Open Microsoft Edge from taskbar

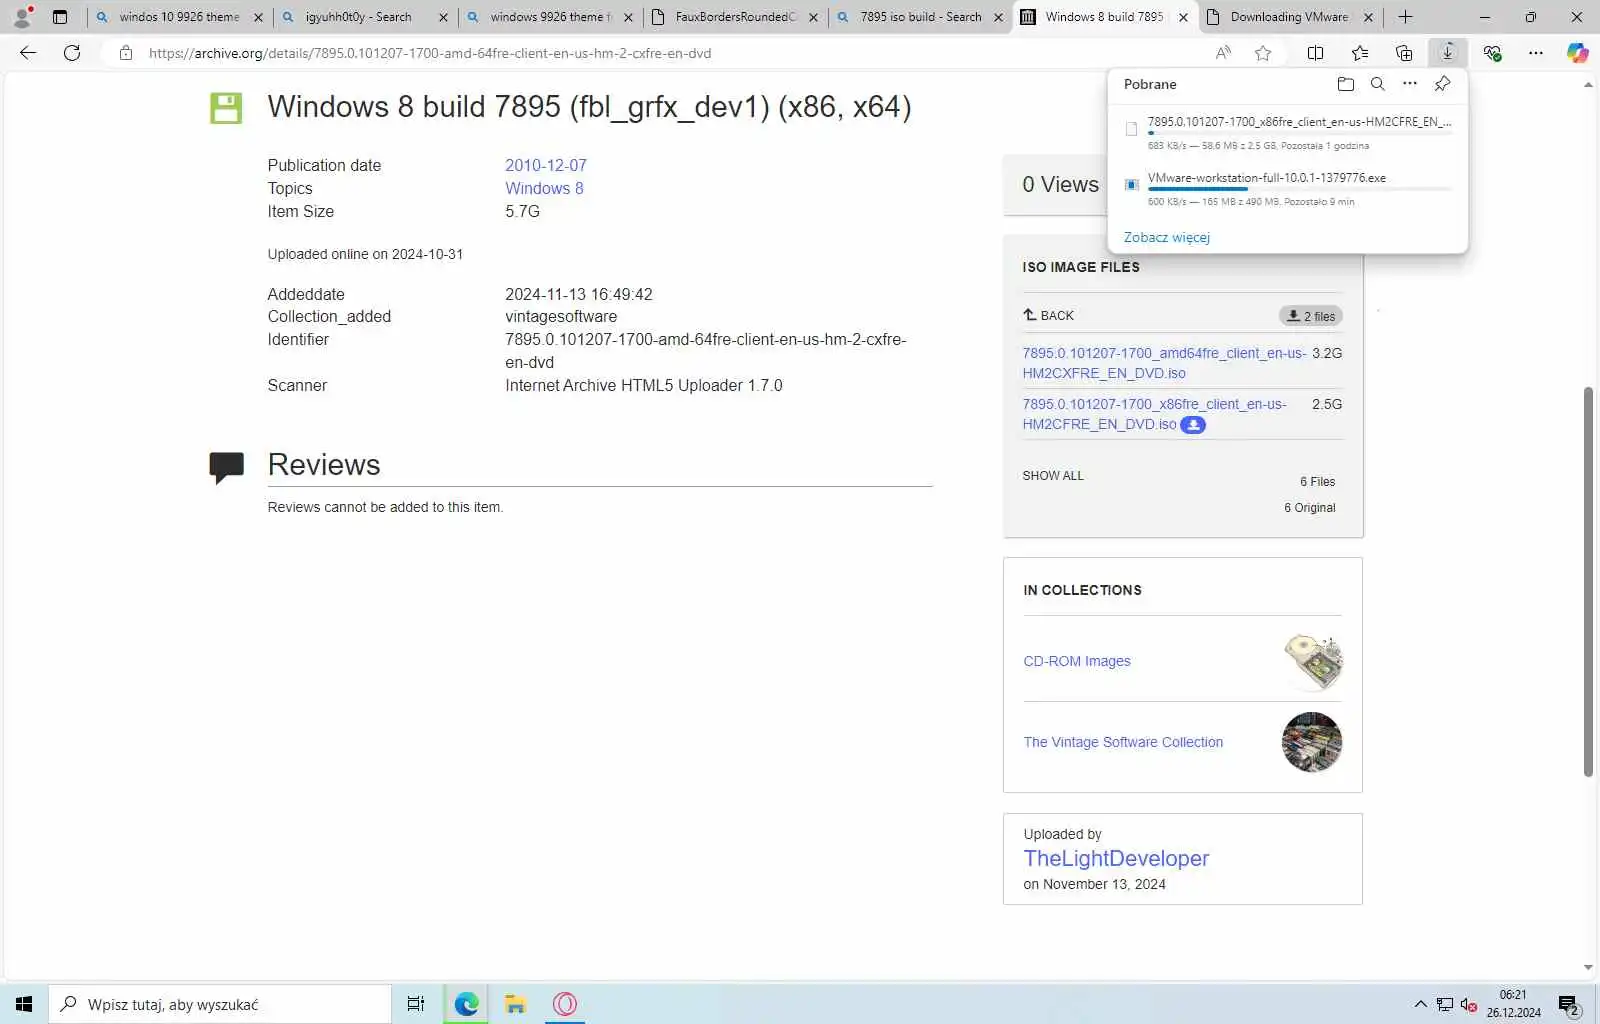click(x=466, y=1004)
